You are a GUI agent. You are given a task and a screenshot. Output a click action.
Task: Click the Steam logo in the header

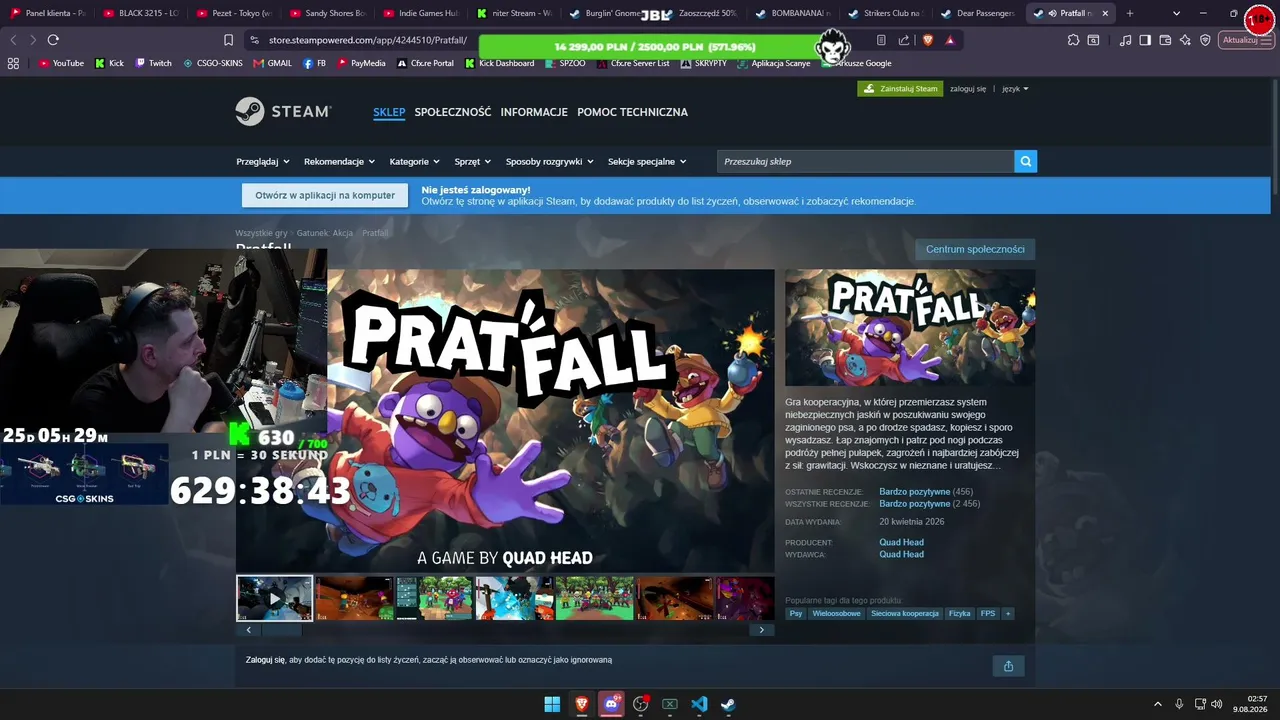tap(283, 111)
